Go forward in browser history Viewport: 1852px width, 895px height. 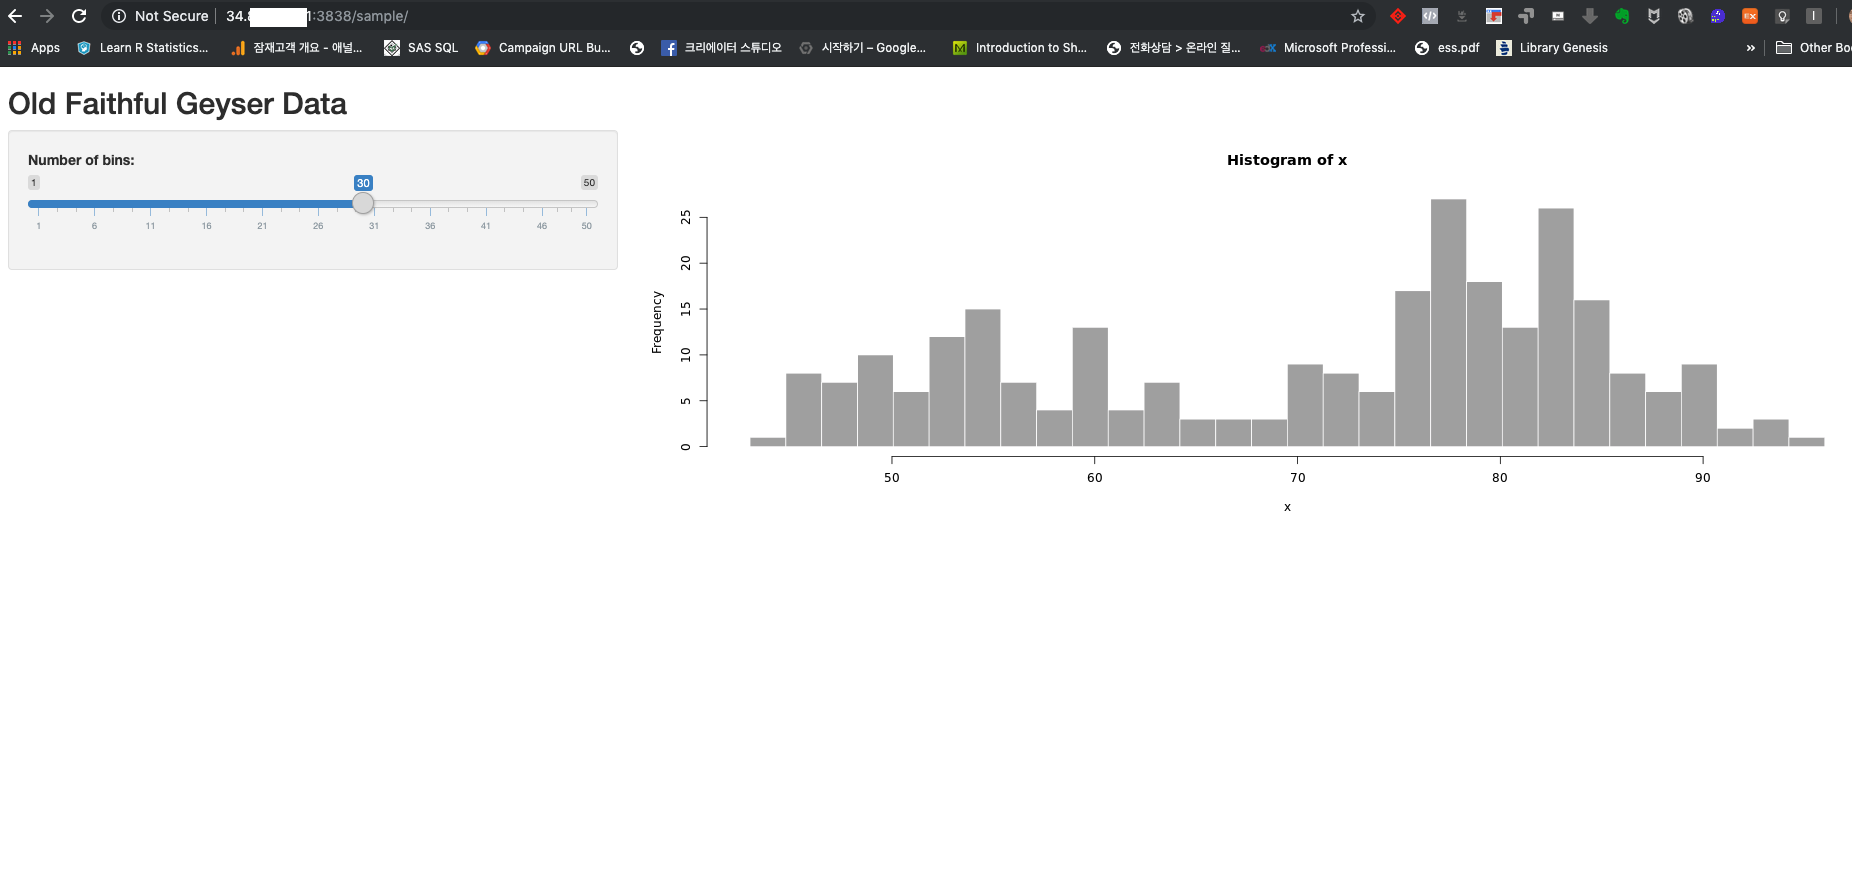point(47,16)
